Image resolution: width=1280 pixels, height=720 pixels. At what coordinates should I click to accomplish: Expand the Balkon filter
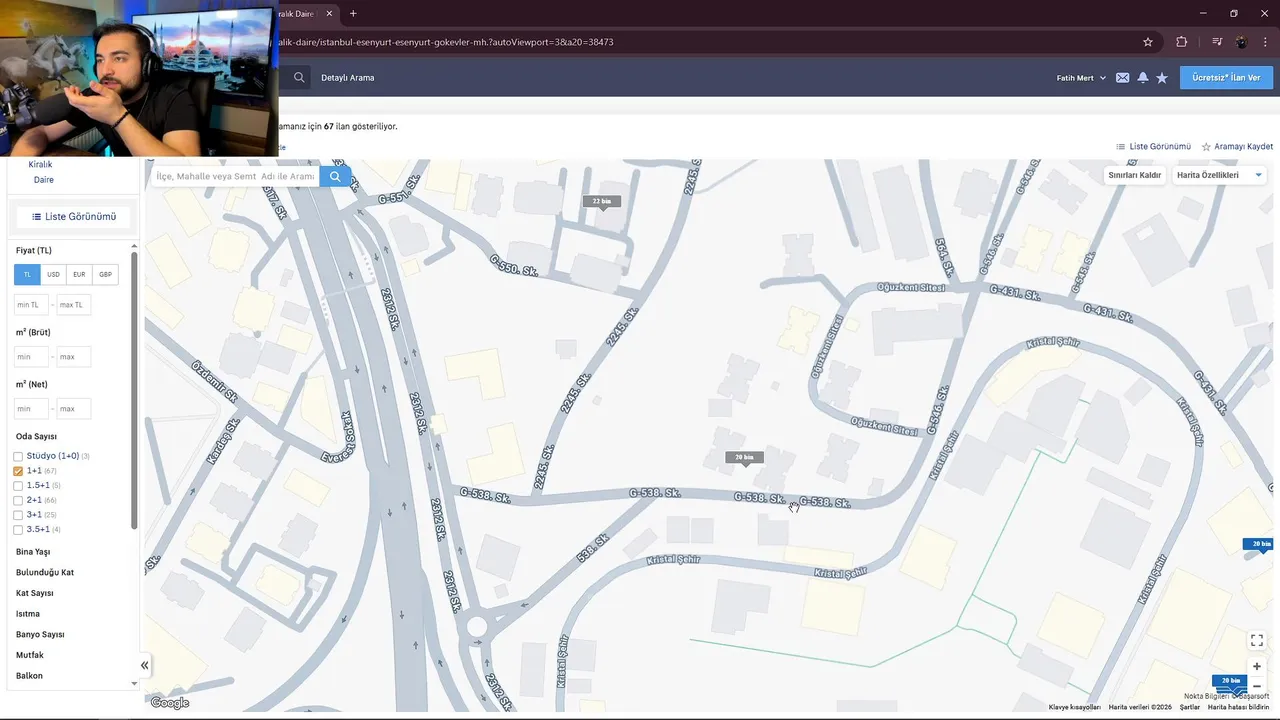29,676
